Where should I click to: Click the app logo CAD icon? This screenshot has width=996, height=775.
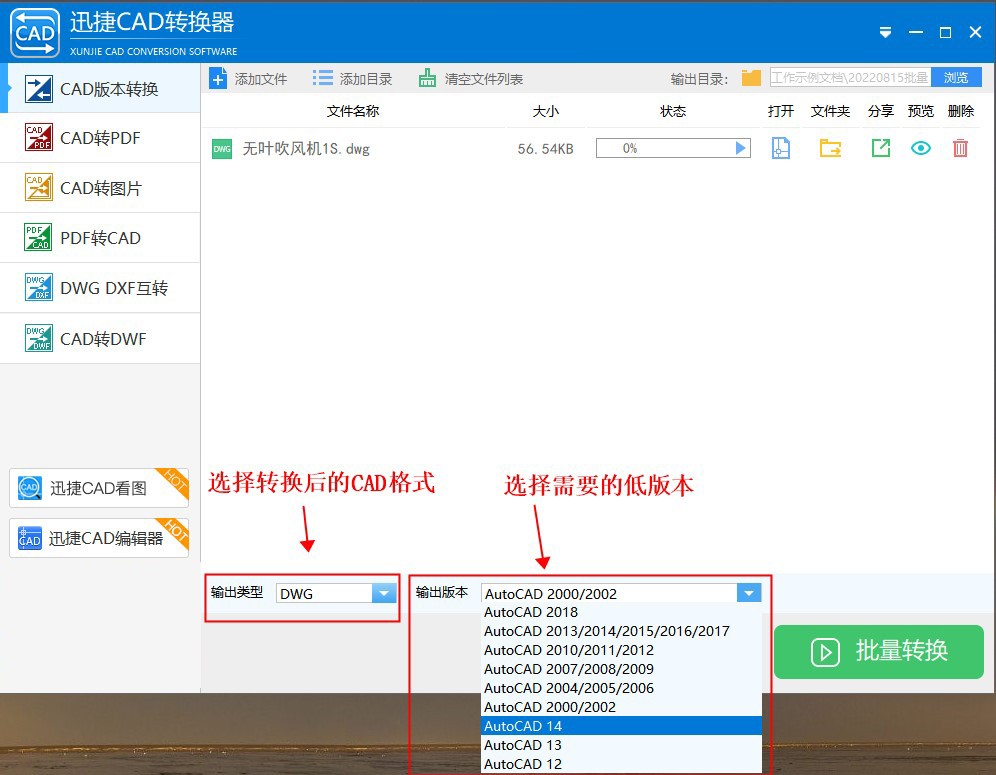click(34, 32)
